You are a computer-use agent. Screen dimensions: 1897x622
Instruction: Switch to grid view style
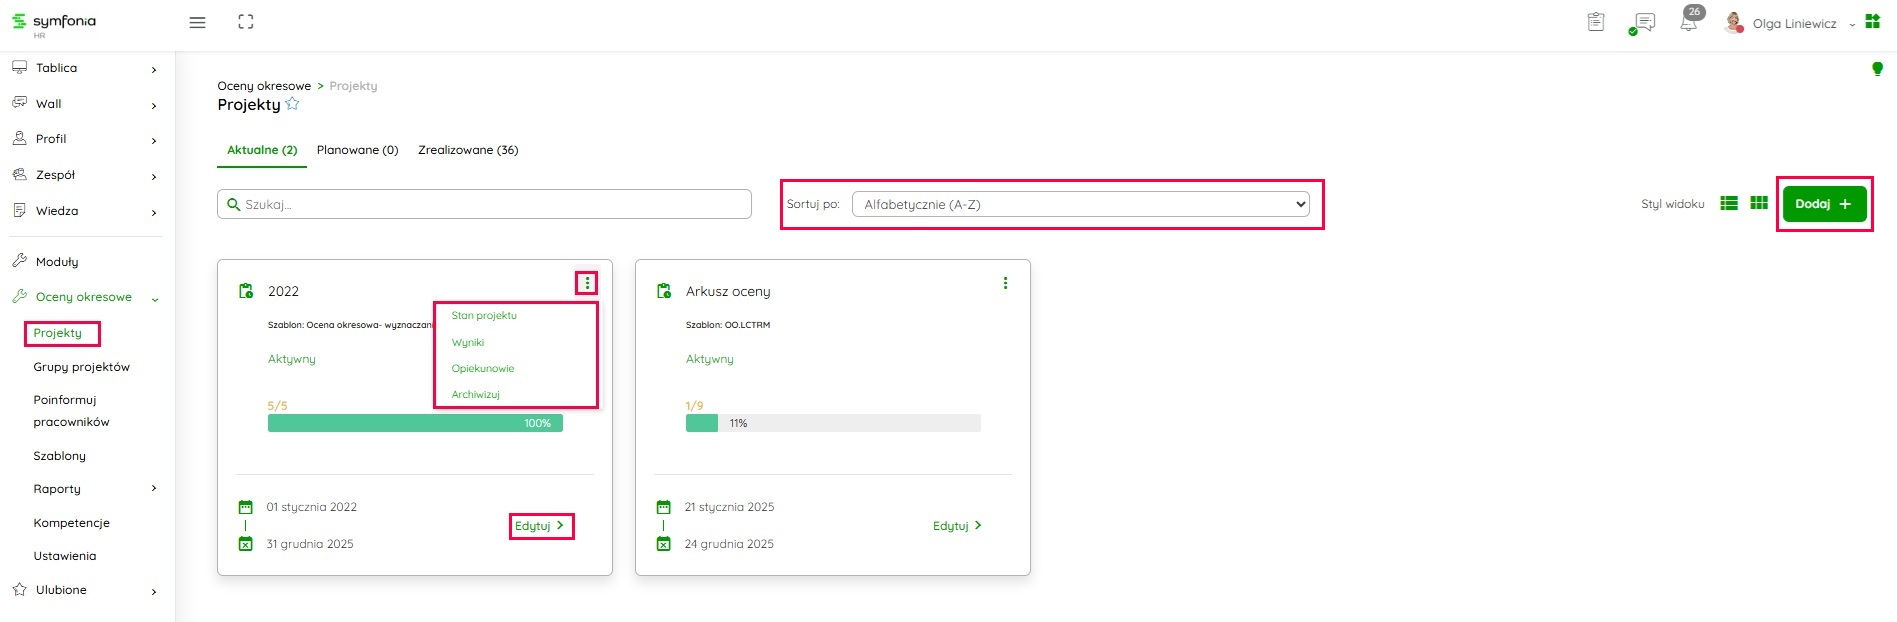(1759, 204)
